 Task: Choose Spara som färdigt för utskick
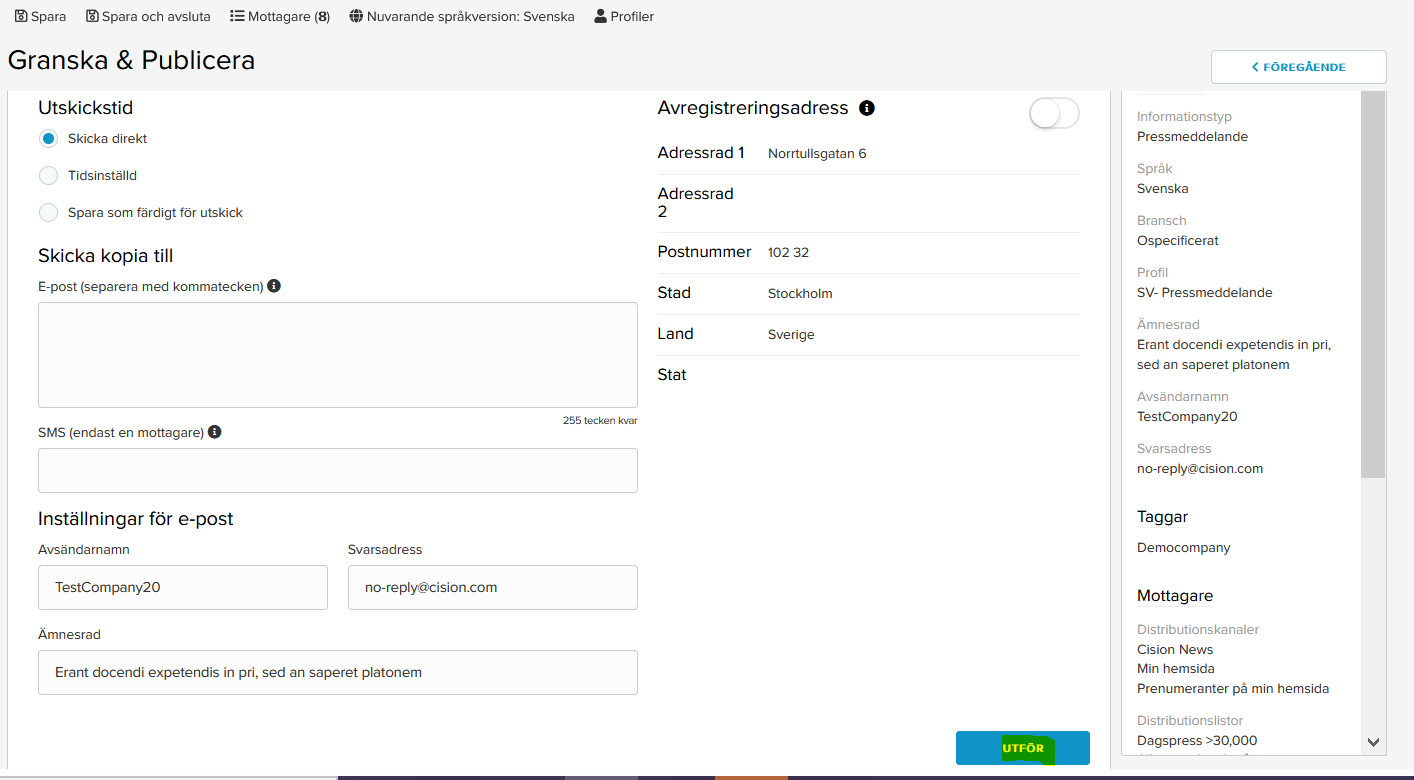click(48, 213)
